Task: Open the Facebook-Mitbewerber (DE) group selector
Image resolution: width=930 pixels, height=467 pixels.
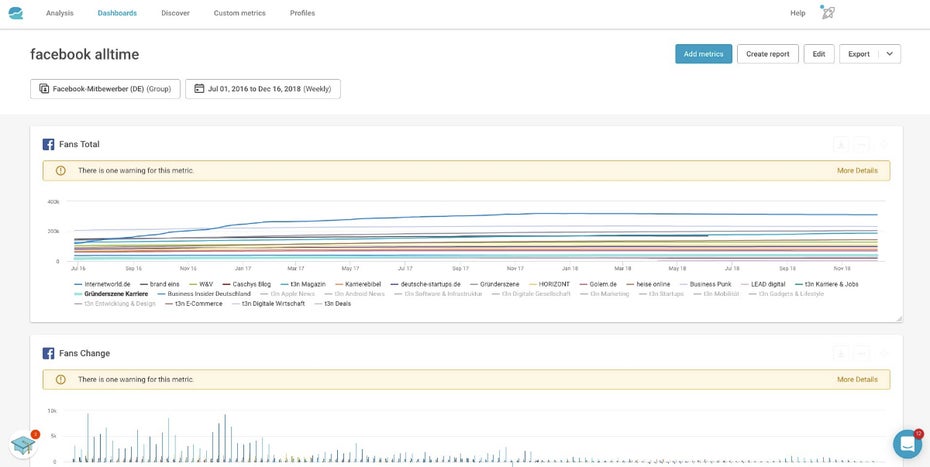Action: tap(105, 89)
